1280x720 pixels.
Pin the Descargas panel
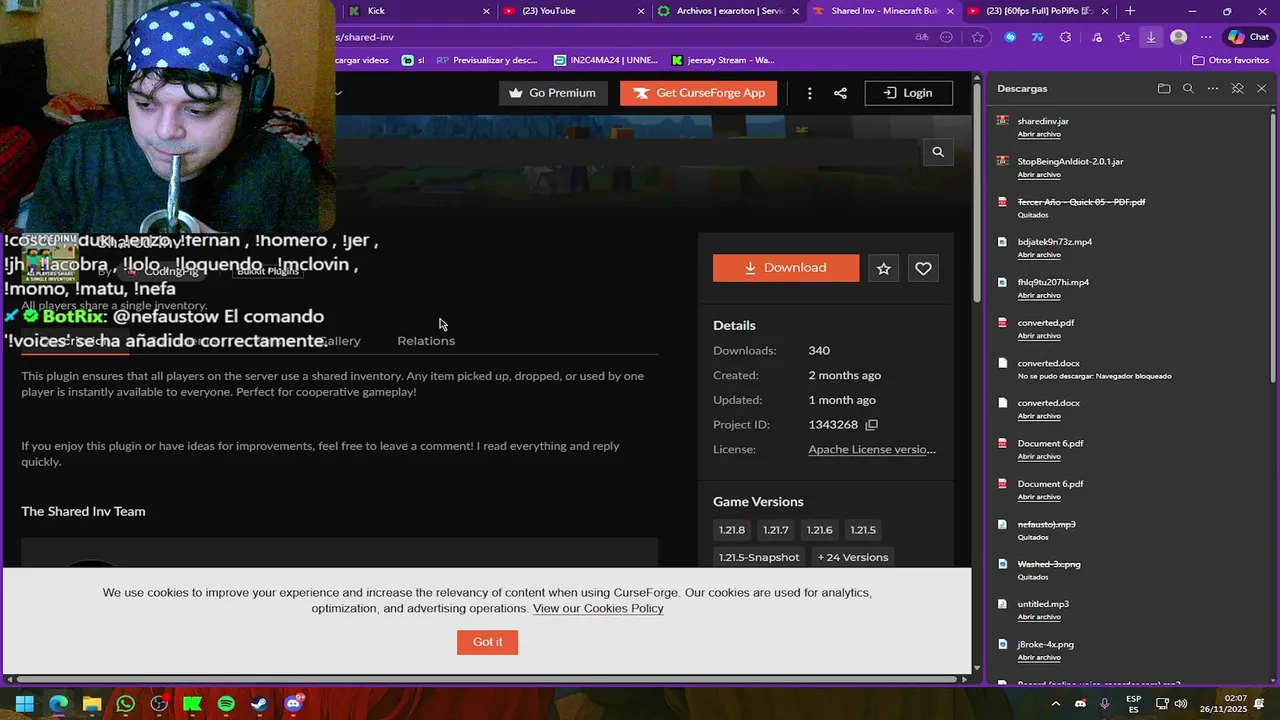tap(1237, 89)
